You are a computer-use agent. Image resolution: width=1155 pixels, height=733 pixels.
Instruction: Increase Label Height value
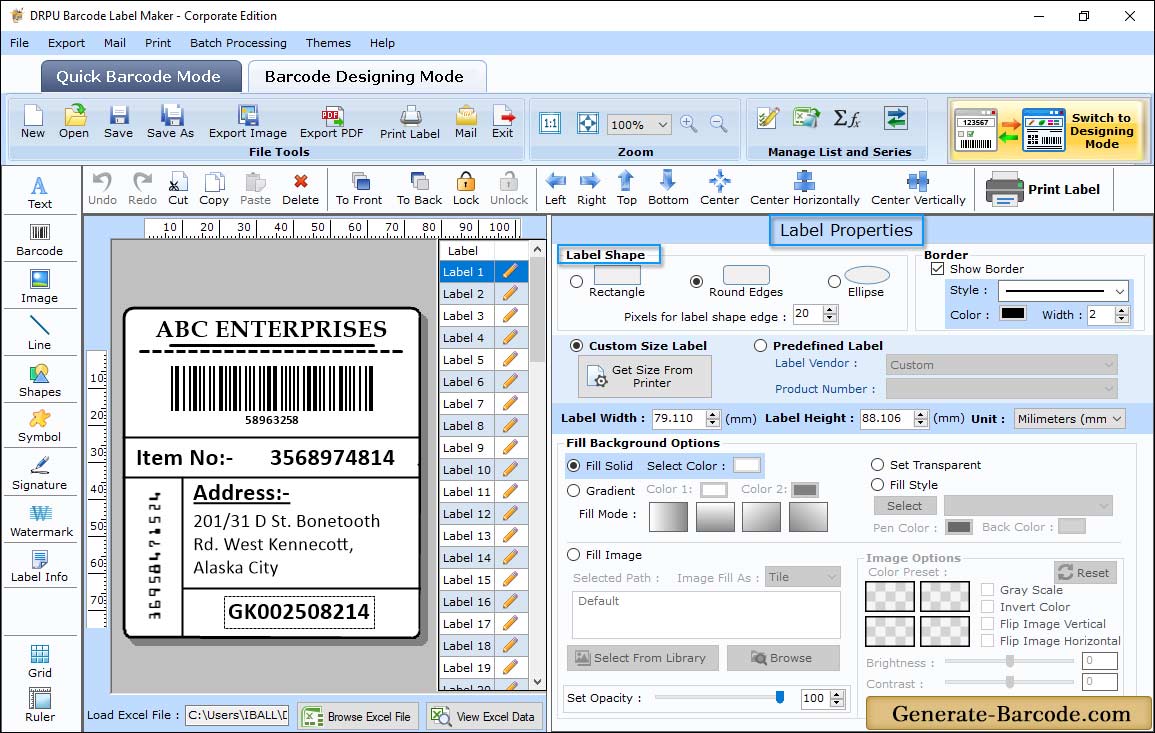[x=921, y=414]
